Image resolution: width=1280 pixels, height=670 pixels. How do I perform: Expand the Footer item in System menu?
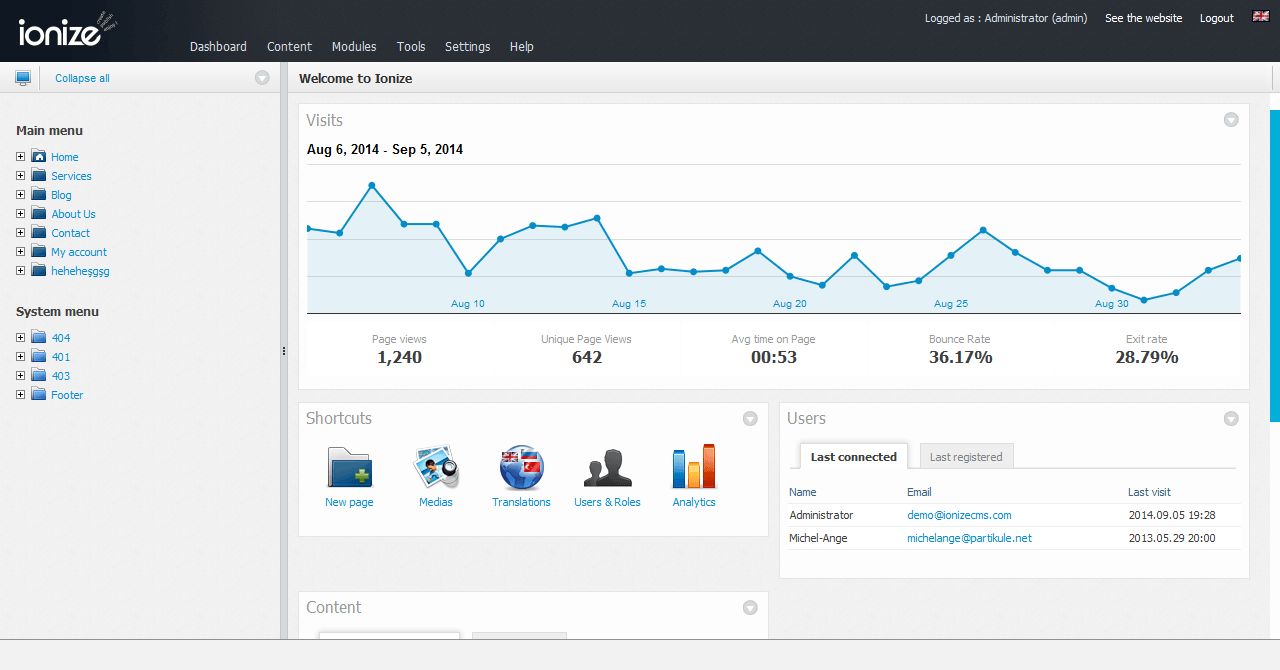pos(20,394)
